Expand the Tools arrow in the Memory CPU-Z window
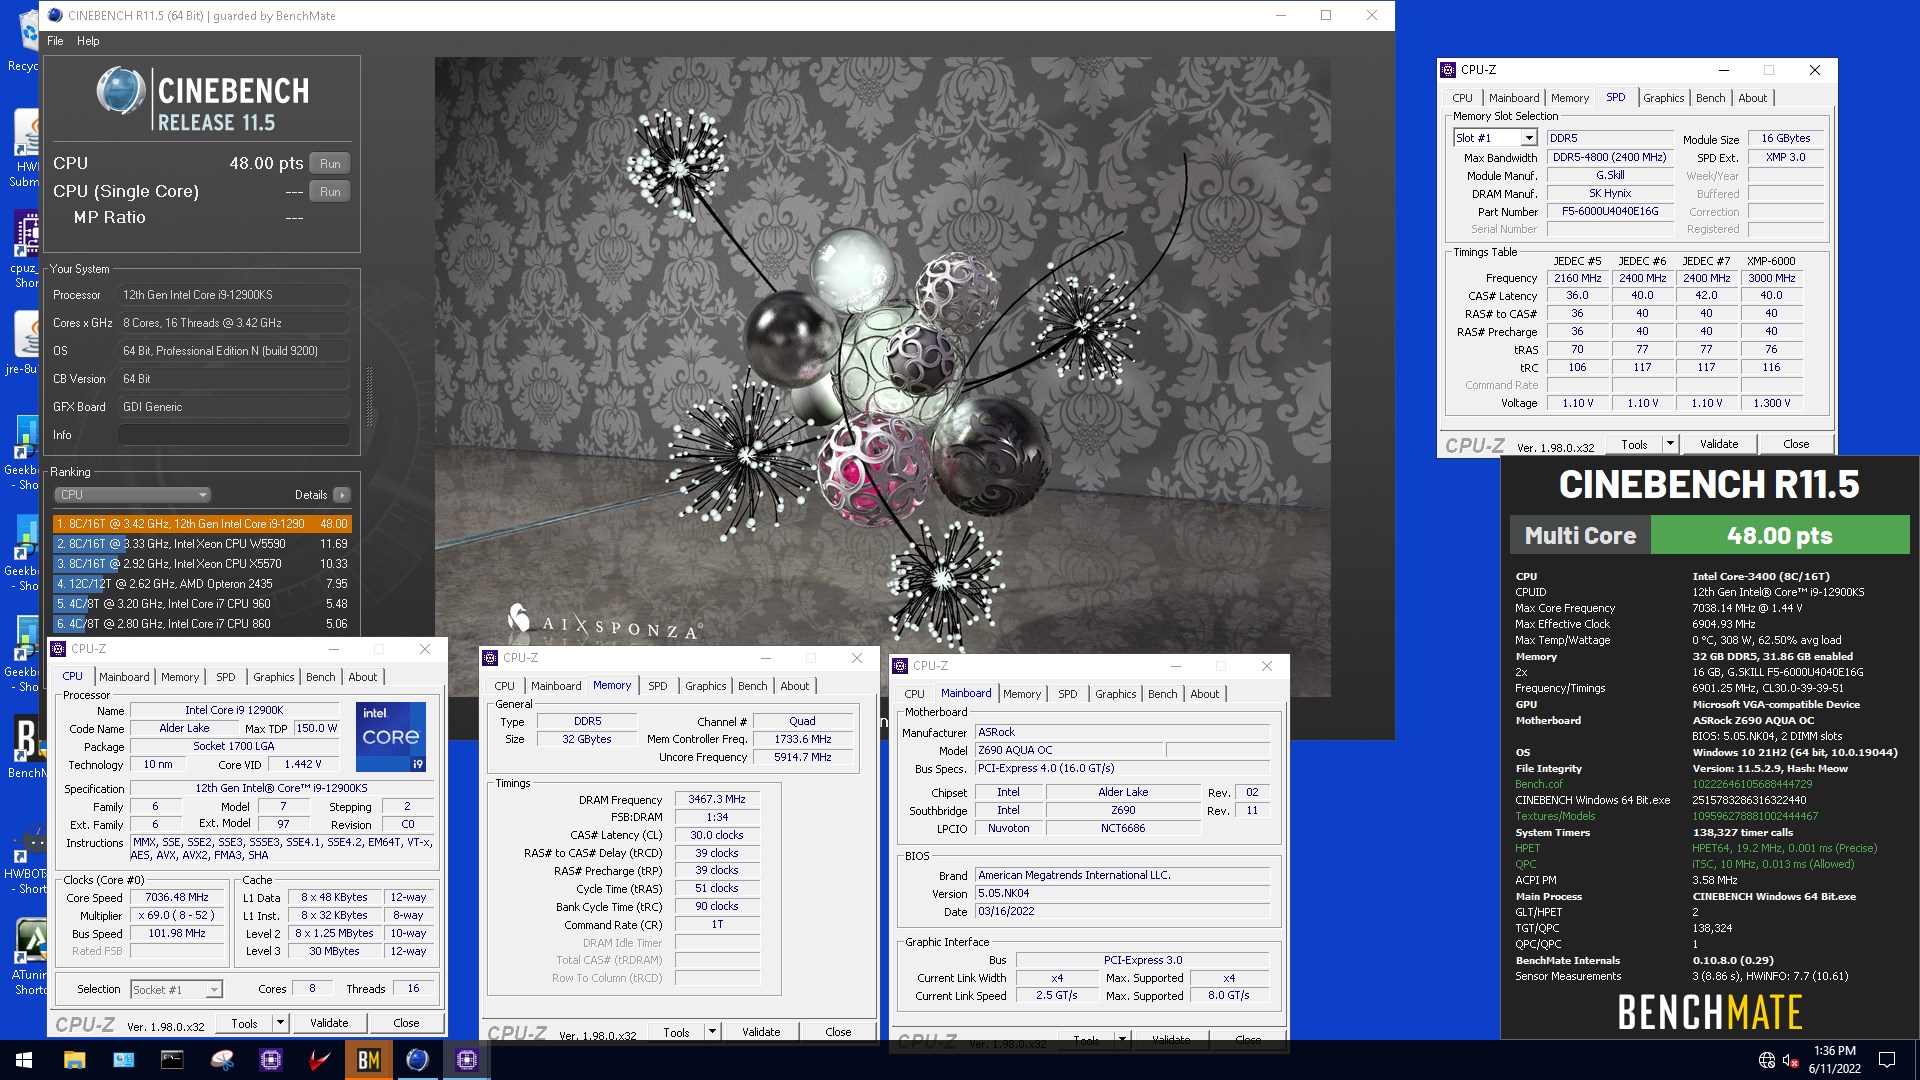The image size is (1920, 1080). (x=712, y=1032)
